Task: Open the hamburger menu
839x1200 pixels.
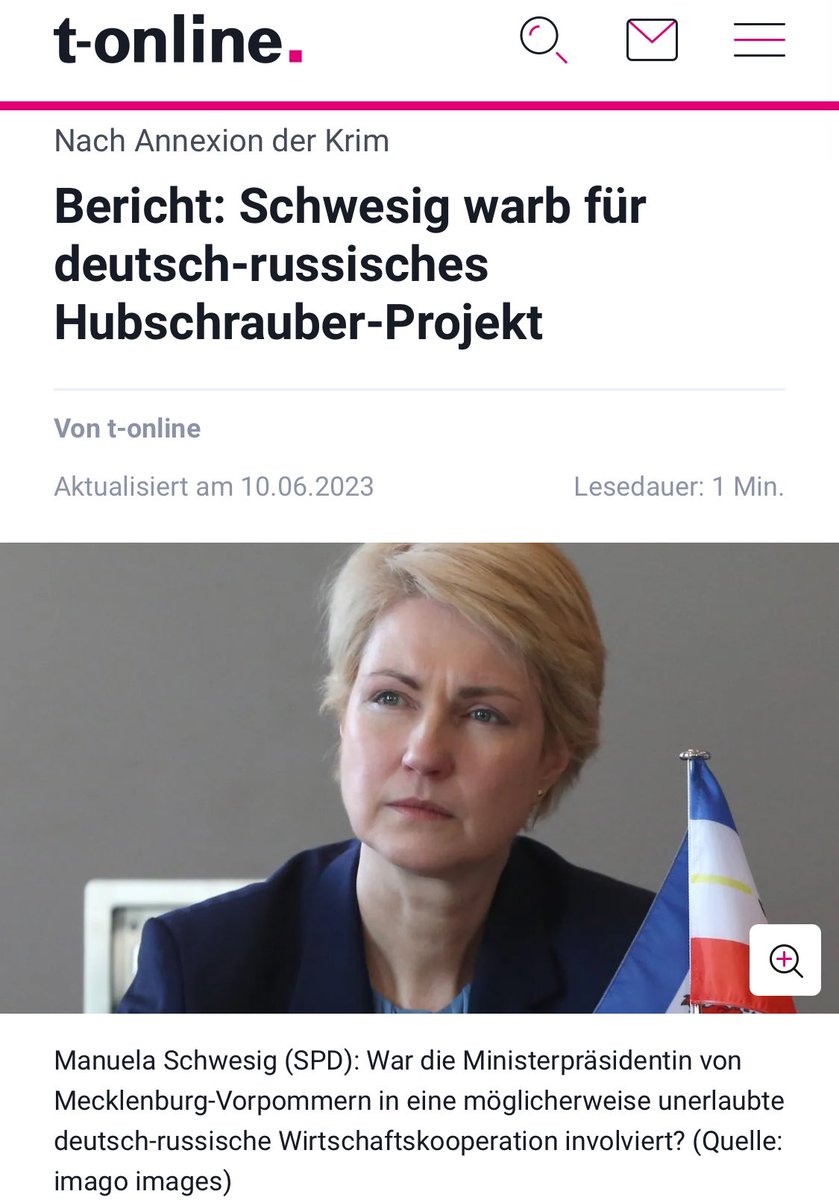Action: (759, 40)
